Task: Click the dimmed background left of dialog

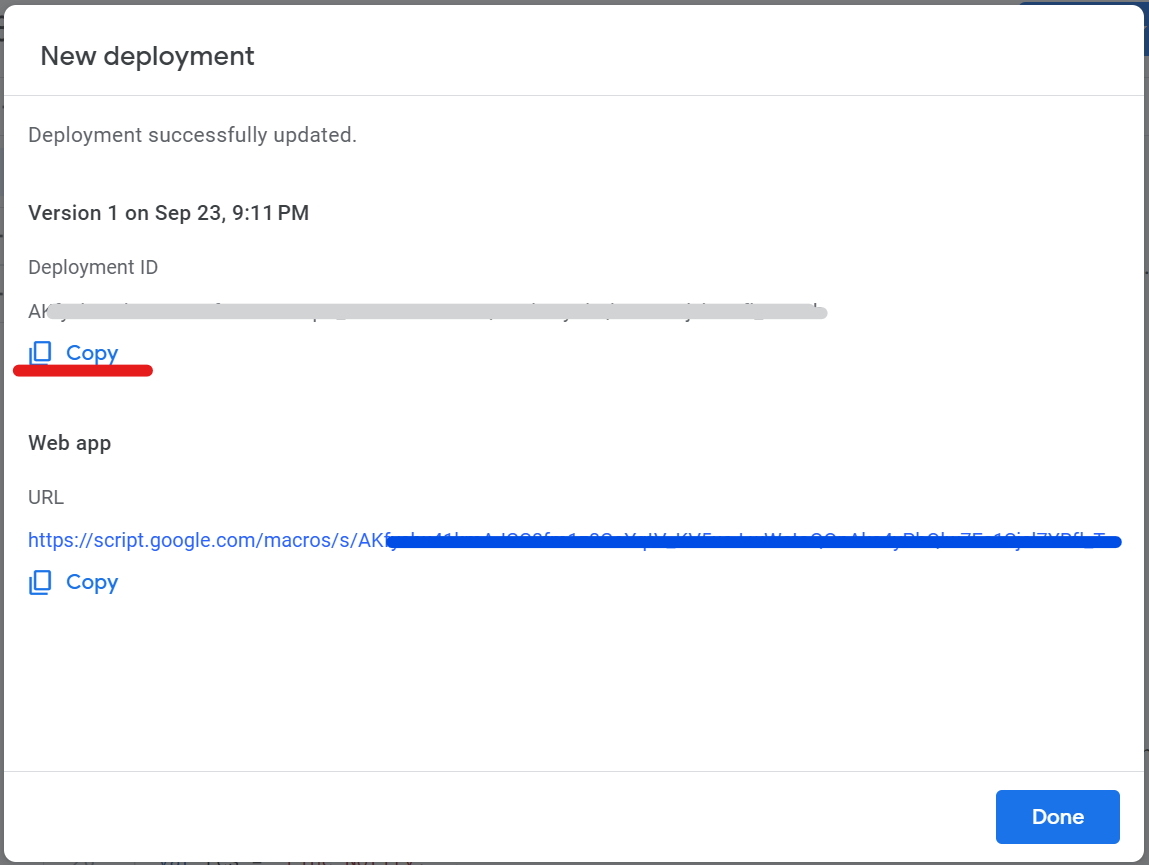Action: 1,440
